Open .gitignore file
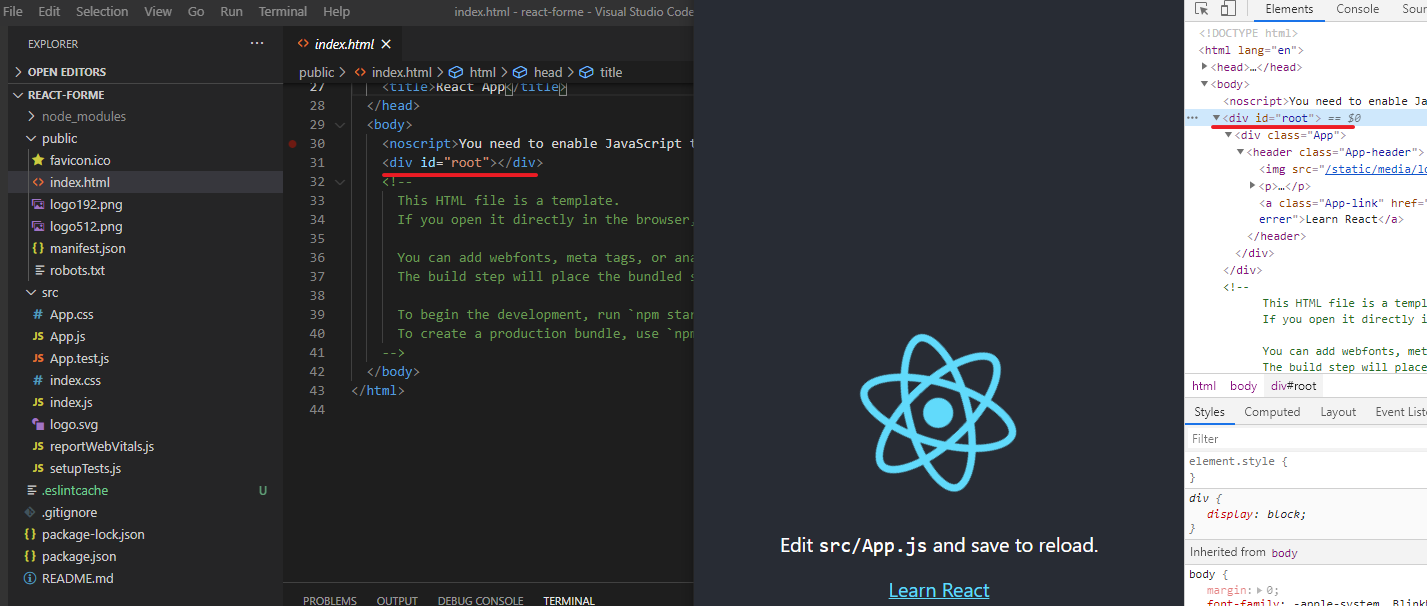1427x606 pixels. pyautogui.click(x=70, y=512)
